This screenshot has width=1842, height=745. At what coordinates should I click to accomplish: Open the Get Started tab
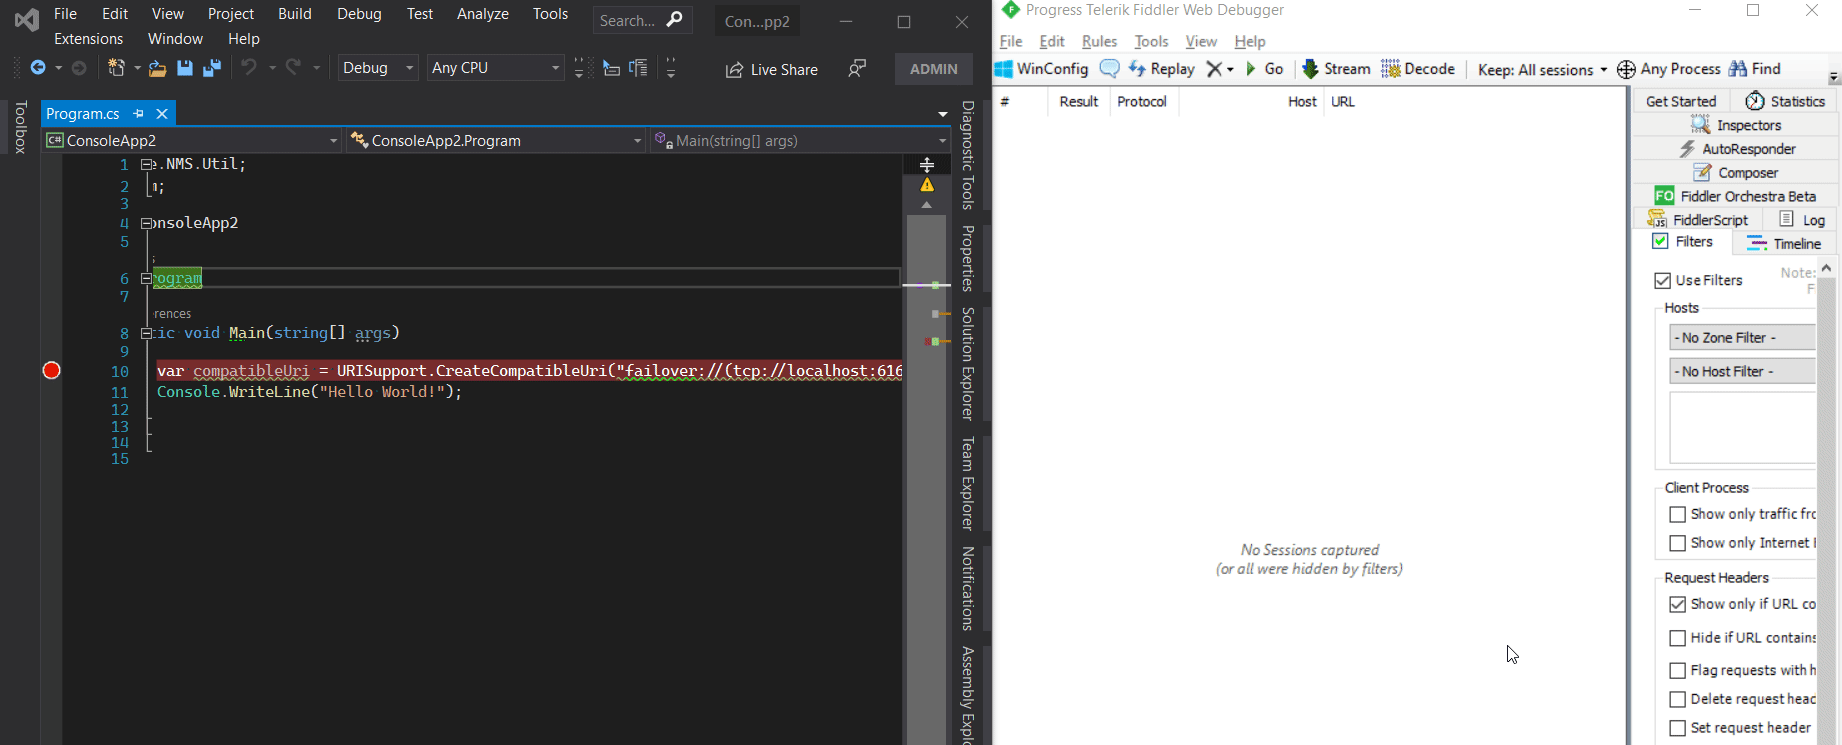coord(1681,101)
